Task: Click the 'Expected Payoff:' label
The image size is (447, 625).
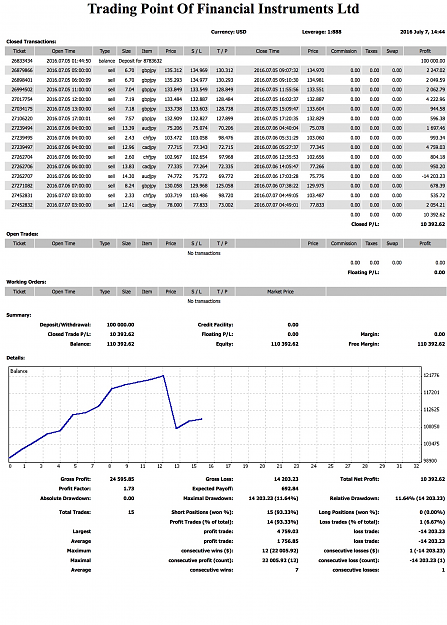Action: pyautogui.click(x=213, y=489)
